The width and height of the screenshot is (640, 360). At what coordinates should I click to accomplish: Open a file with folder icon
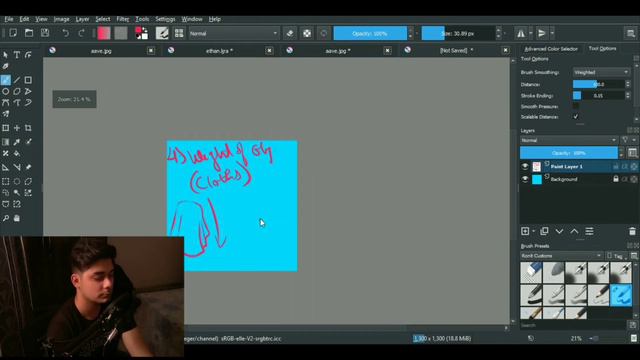(29, 33)
